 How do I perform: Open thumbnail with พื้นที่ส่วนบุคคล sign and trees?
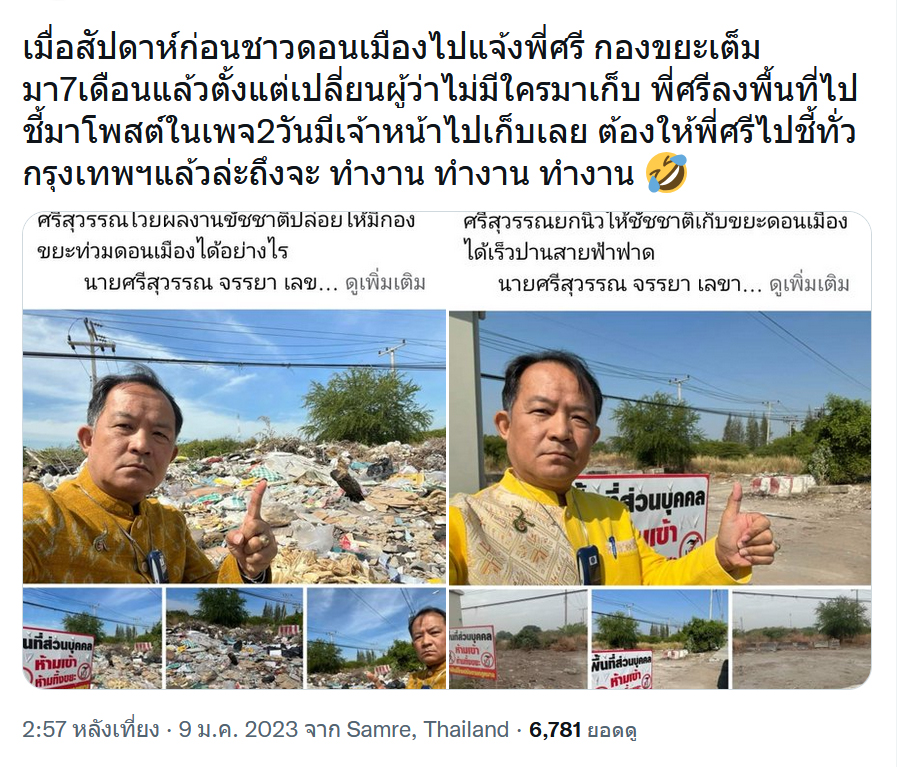pos(660,638)
